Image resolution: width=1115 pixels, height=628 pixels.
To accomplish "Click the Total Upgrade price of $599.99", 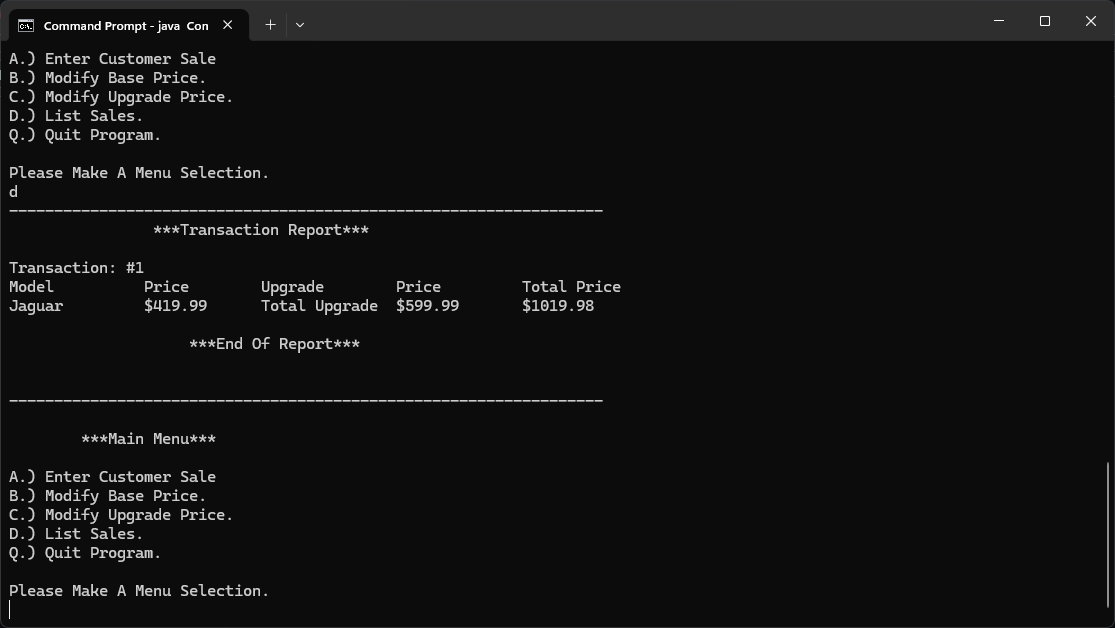I will (x=427, y=305).
